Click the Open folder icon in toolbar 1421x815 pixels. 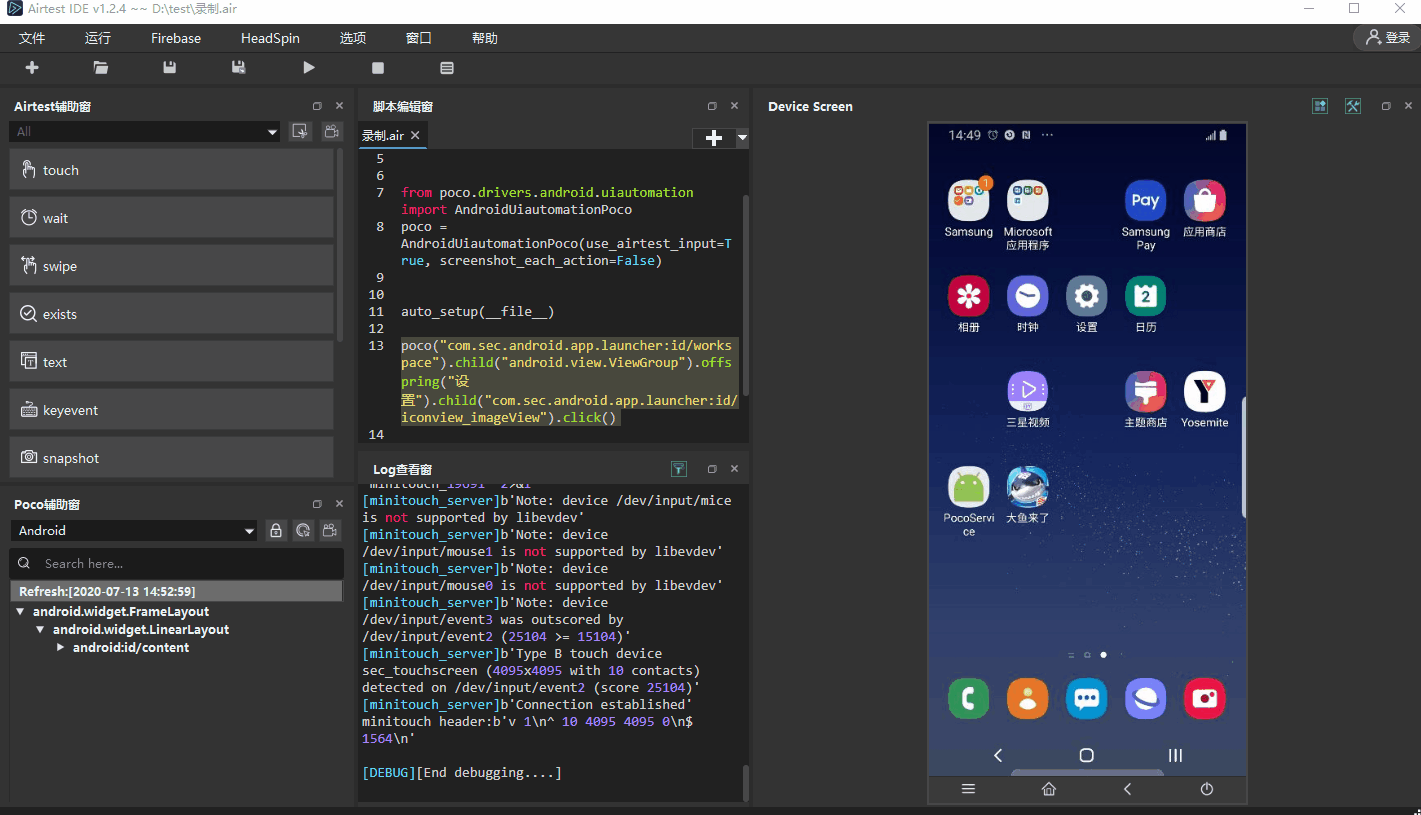click(101, 68)
